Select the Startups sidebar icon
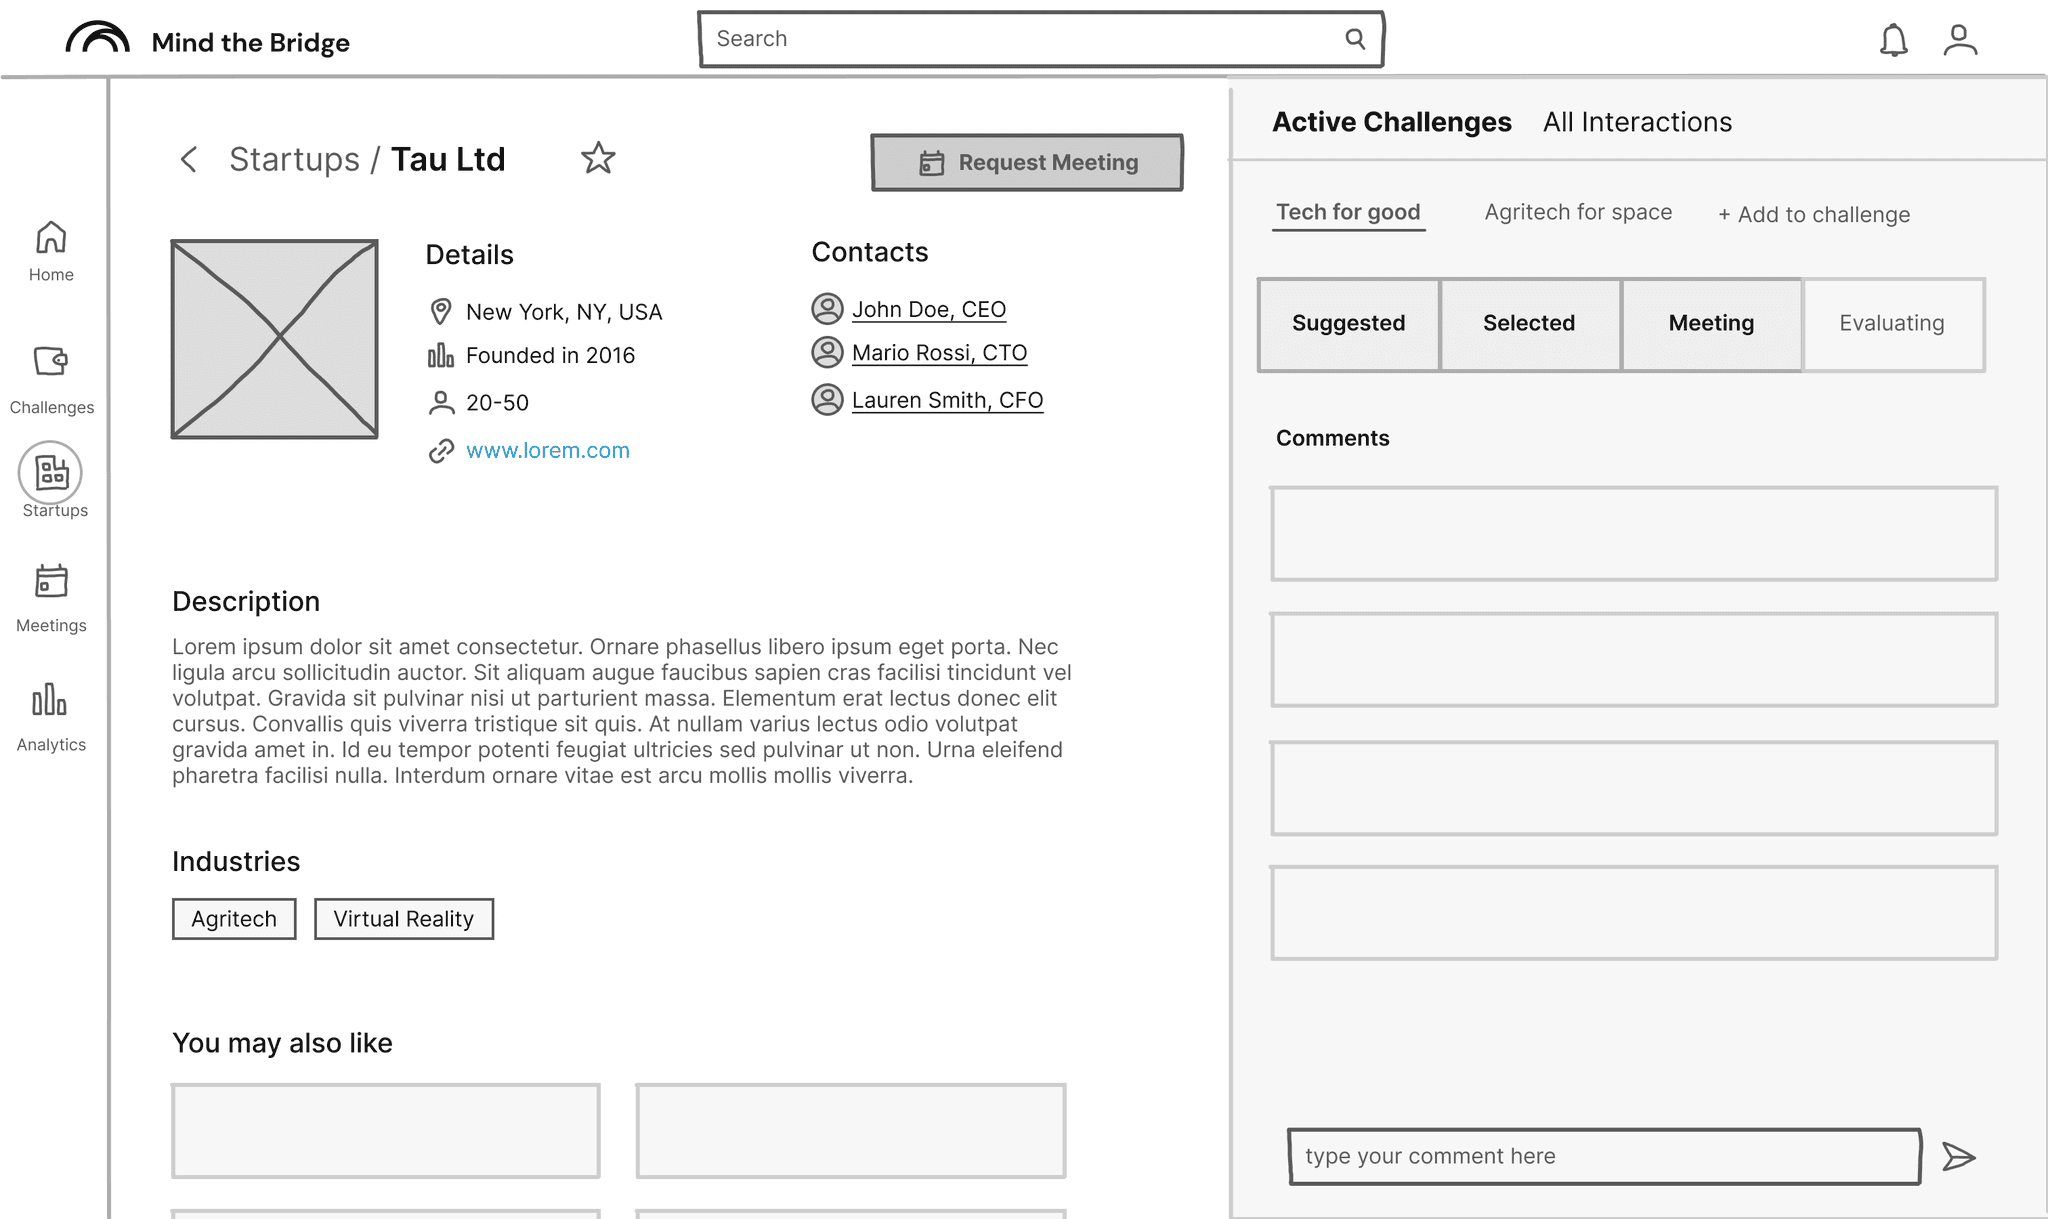Screen dimensions: 2048x1219 (51, 473)
